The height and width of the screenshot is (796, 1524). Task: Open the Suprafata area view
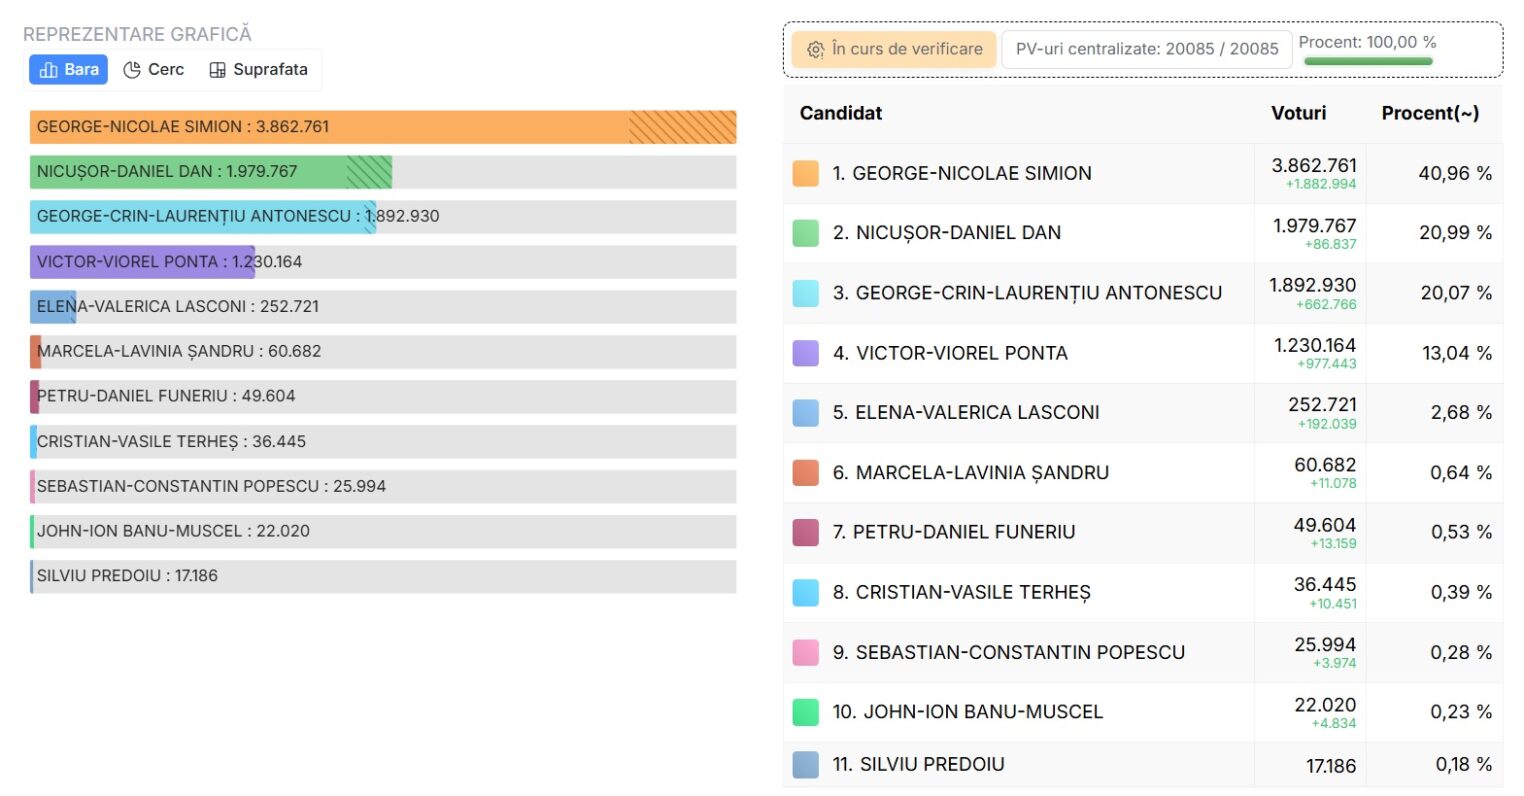pos(258,69)
